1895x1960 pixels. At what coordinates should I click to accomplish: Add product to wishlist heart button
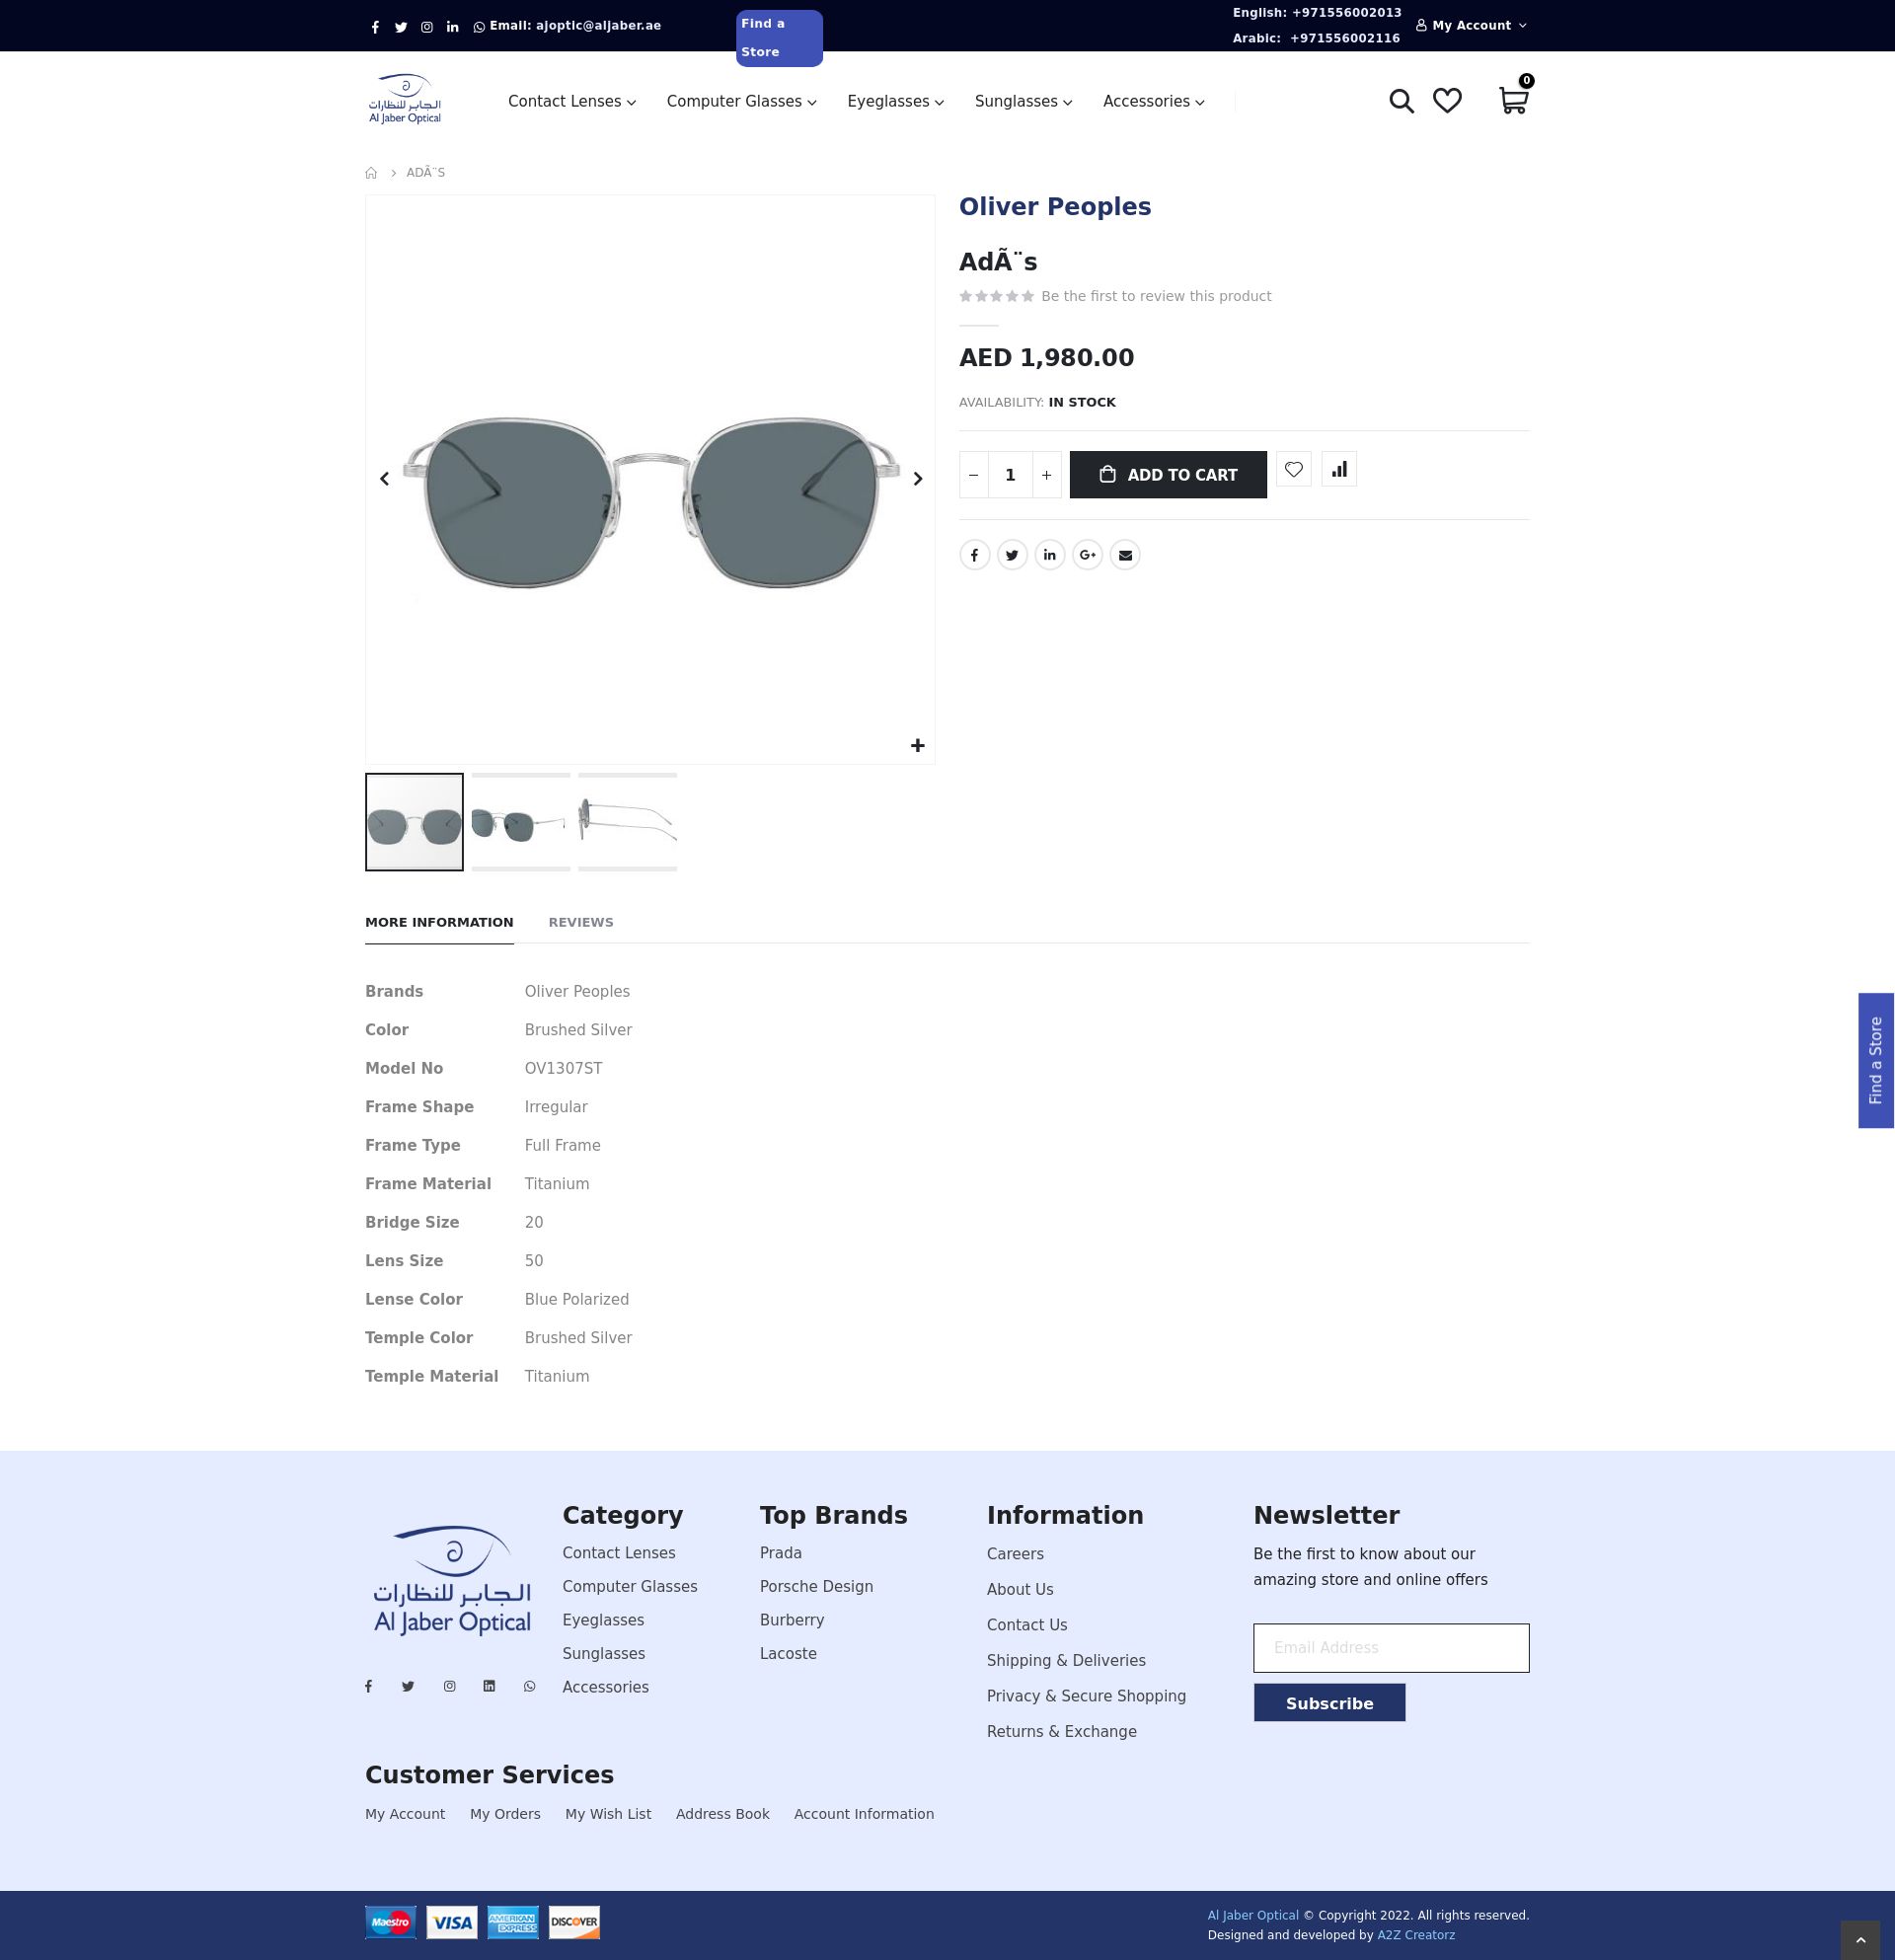pos(1294,469)
